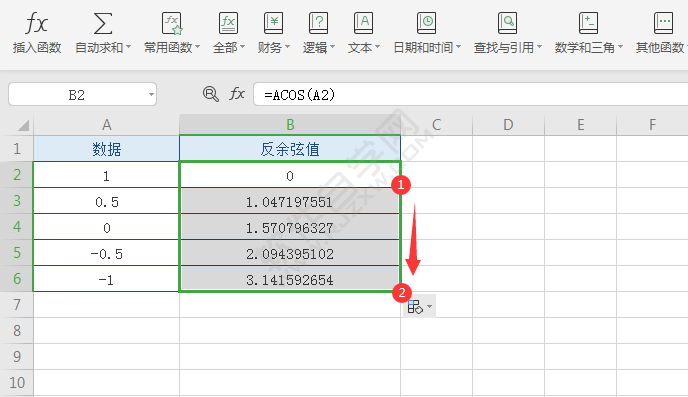Select cell with value 1.570796327
Image resolution: width=688 pixels, height=397 pixels.
click(x=290, y=226)
